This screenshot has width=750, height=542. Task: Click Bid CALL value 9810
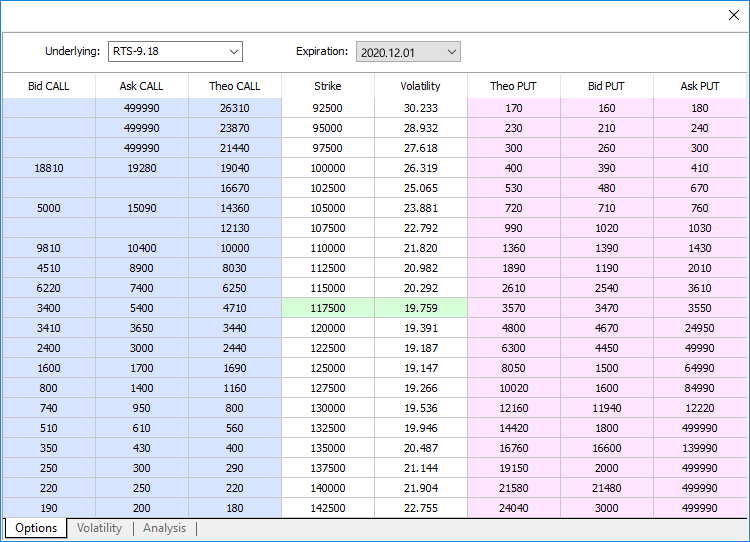pyautogui.click(x=49, y=248)
